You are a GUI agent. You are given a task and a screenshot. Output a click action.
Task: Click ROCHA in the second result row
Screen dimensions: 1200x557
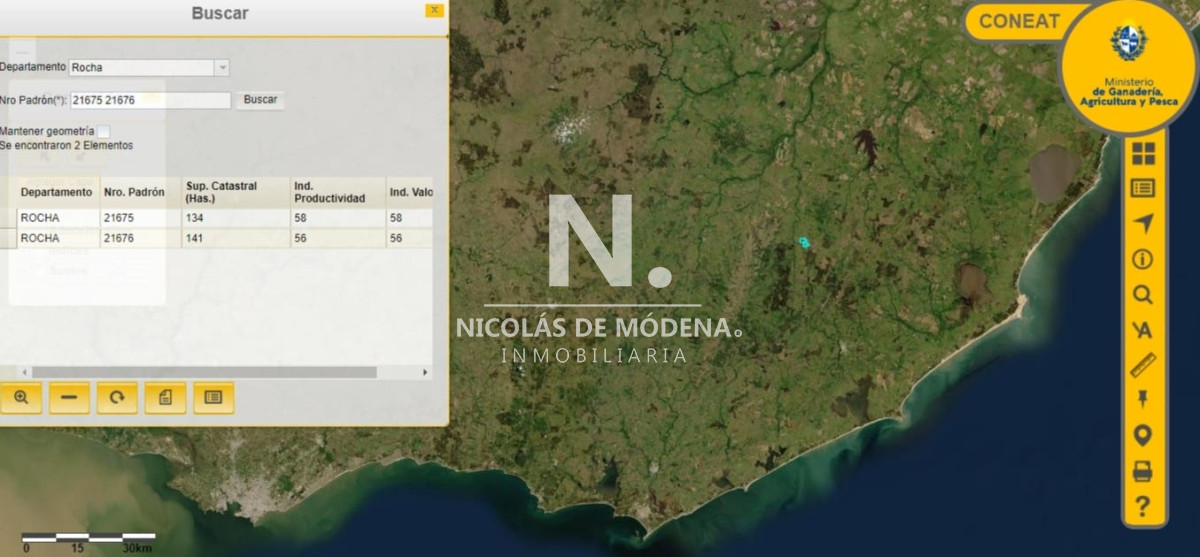[57, 238]
